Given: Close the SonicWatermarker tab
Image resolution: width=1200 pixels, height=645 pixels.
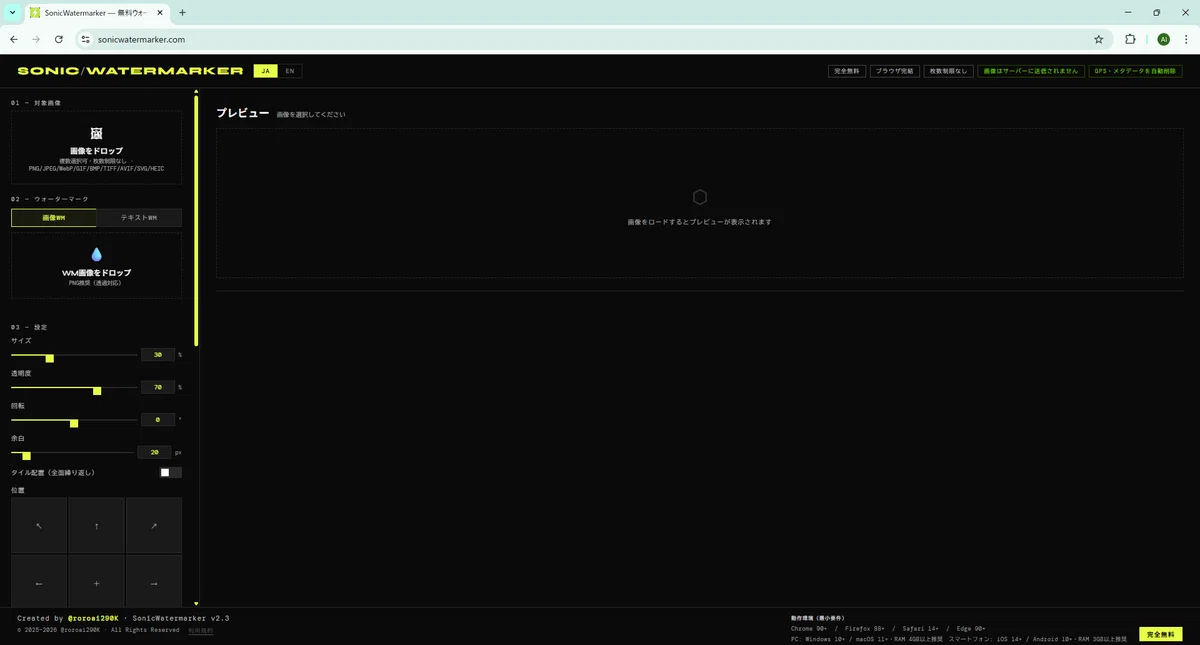Looking at the screenshot, I should 162,13.
